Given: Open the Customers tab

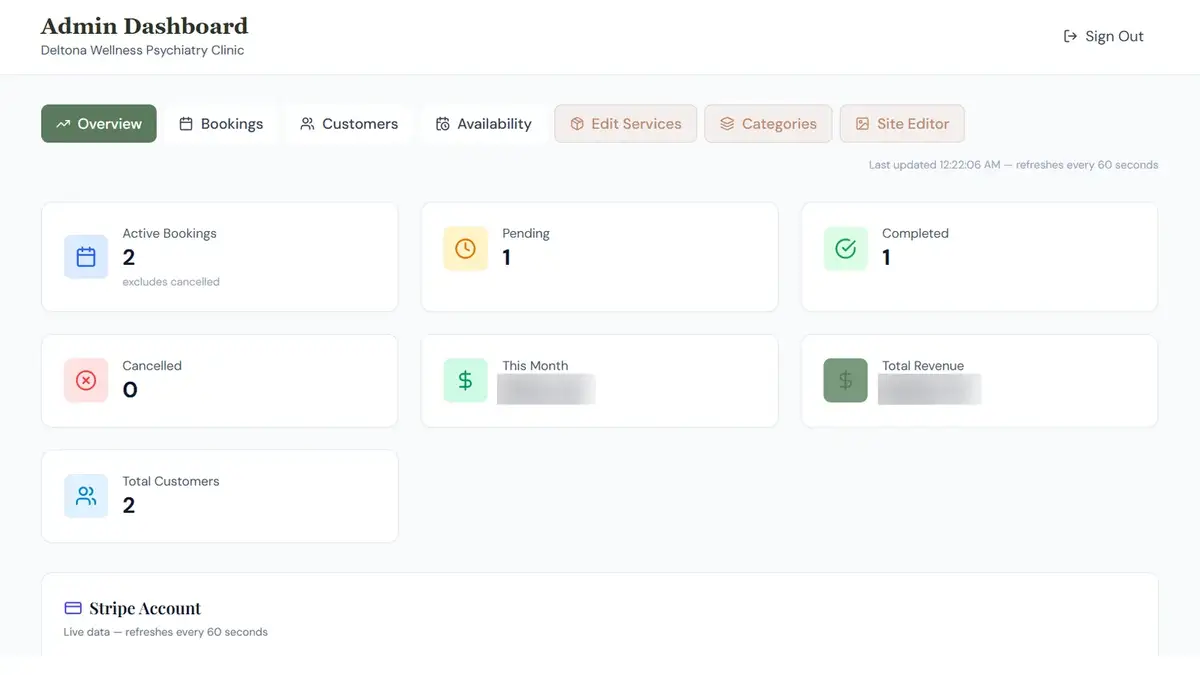Looking at the screenshot, I should 349,124.
